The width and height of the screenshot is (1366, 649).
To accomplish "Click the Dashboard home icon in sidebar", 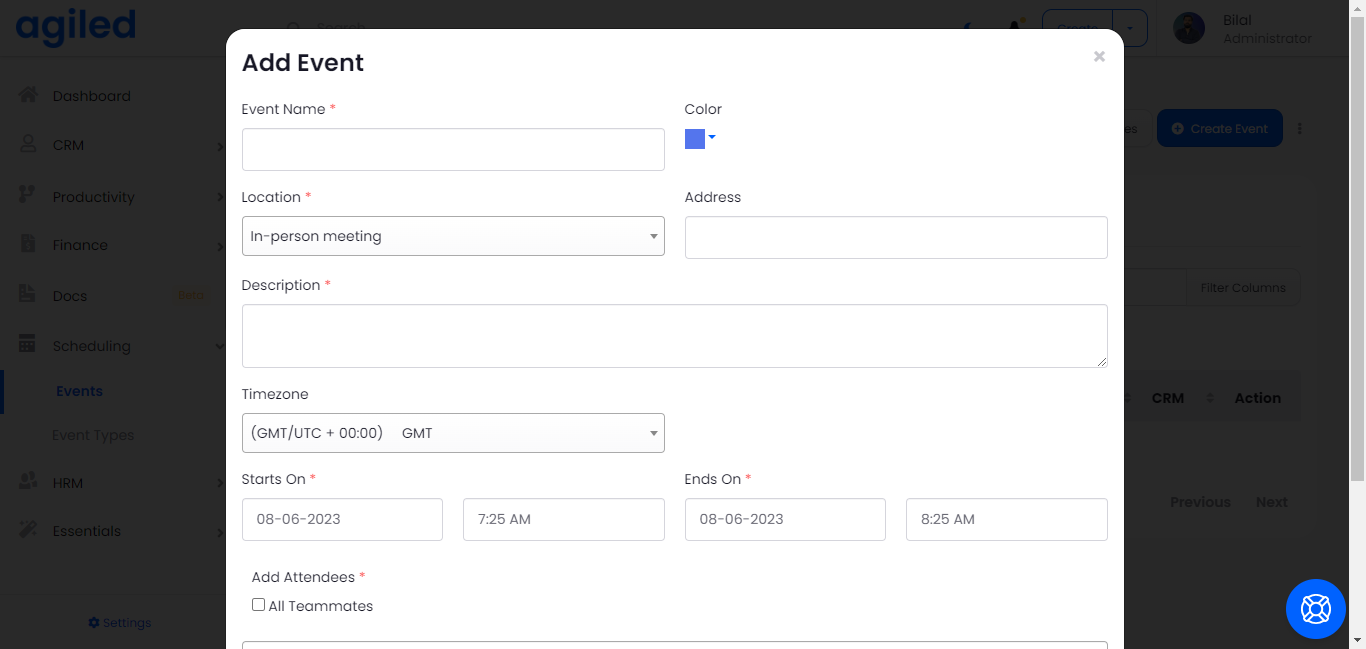I will click(x=28, y=95).
